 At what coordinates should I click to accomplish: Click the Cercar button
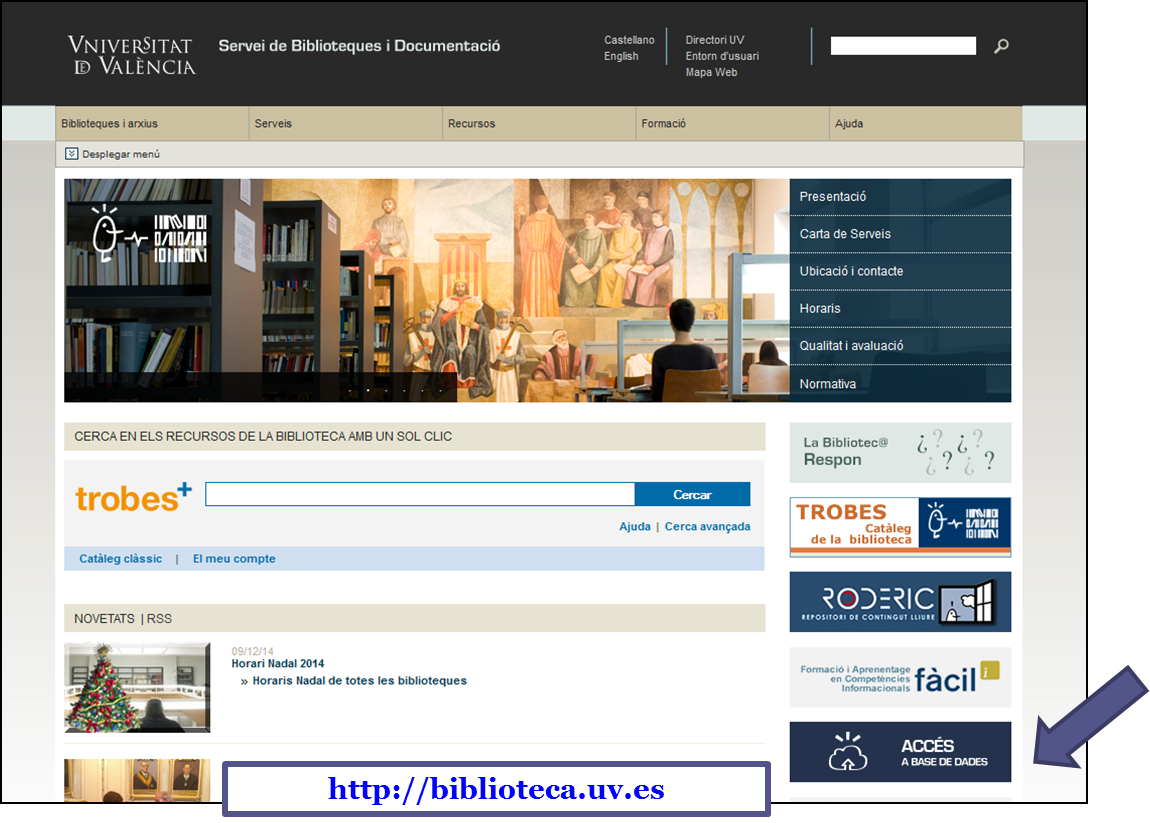(x=692, y=494)
